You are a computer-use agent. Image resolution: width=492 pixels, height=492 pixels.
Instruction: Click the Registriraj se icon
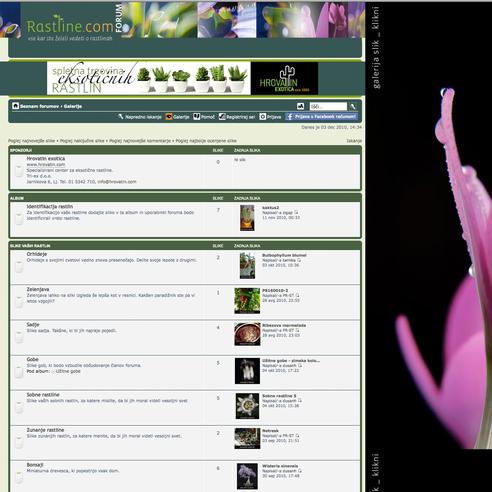pyautogui.click(x=222, y=117)
